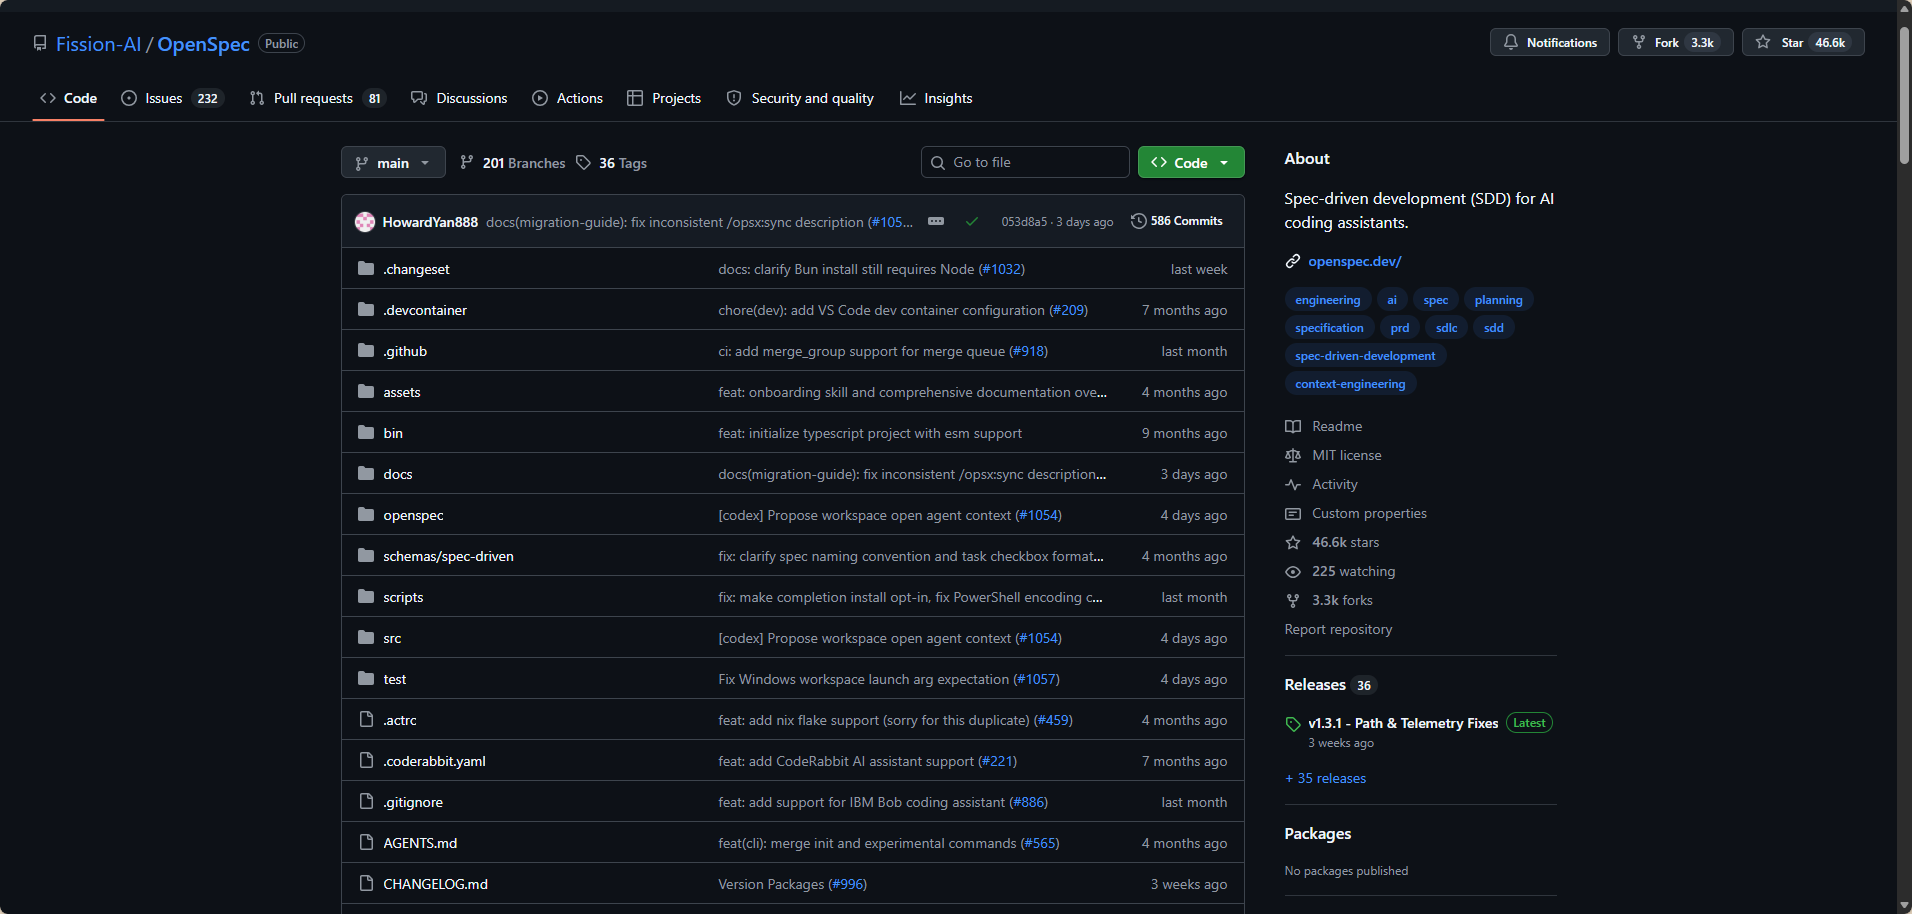
Task: Open the schemas/spec-driven folder
Action: [x=448, y=556]
